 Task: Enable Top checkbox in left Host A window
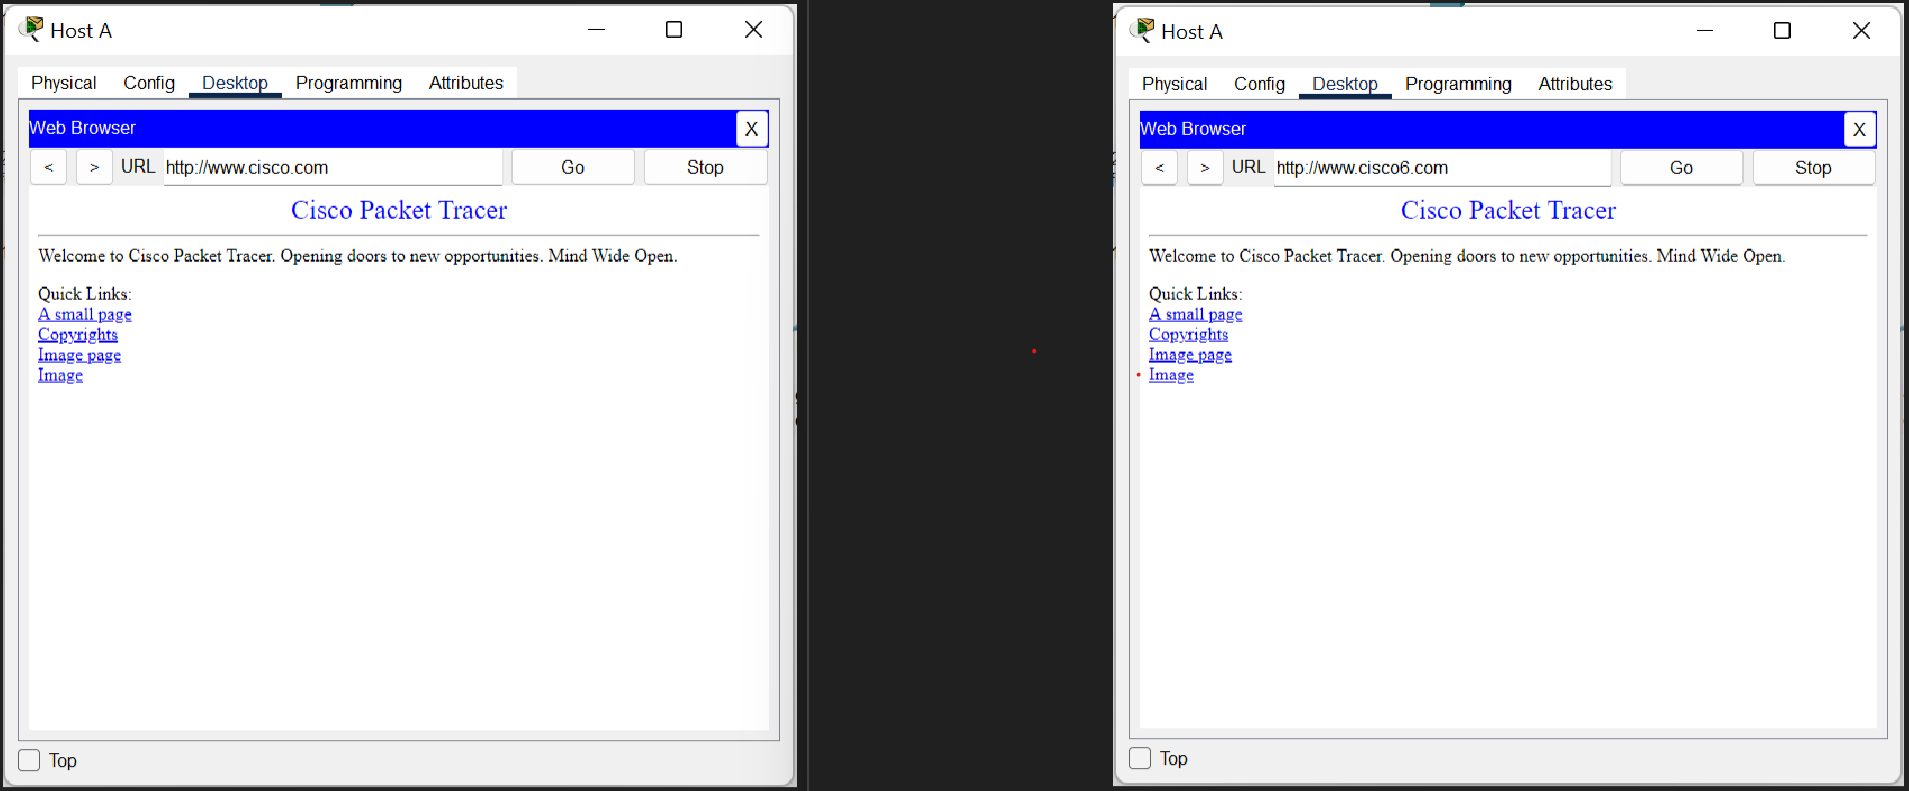(x=30, y=760)
